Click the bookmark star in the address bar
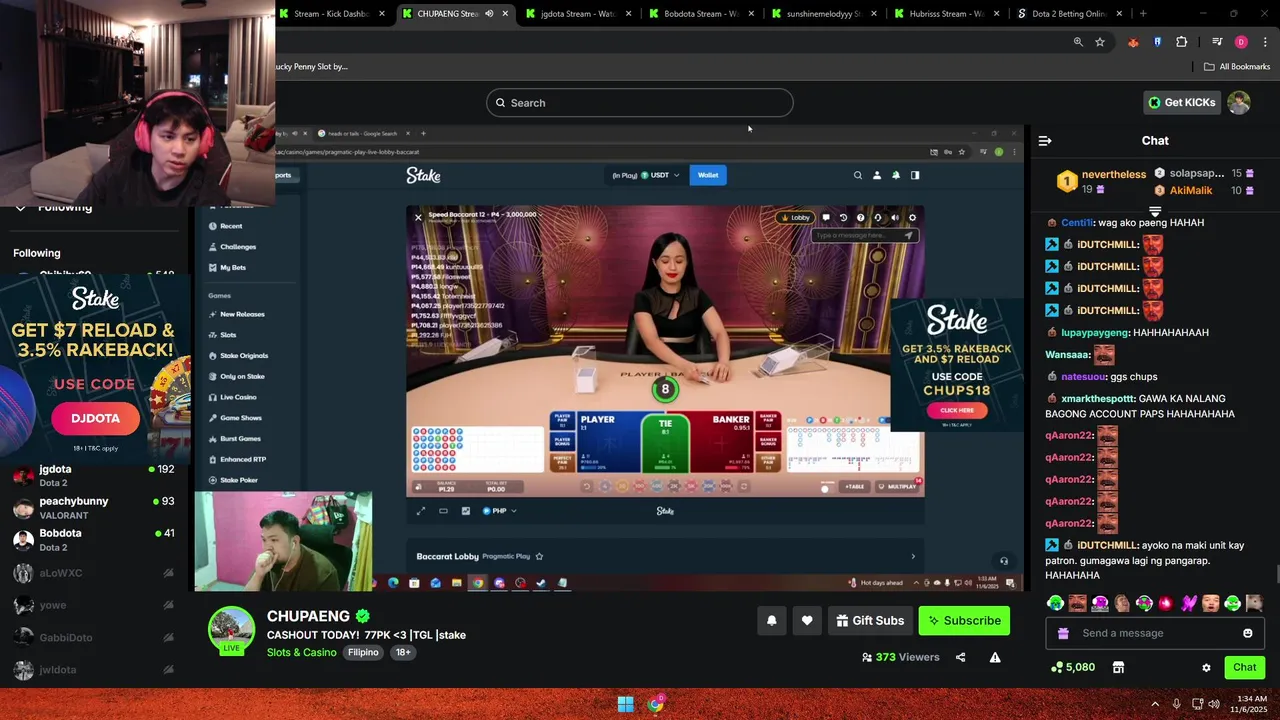This screenshot has height=720, width=1280. pos(1100,42)
